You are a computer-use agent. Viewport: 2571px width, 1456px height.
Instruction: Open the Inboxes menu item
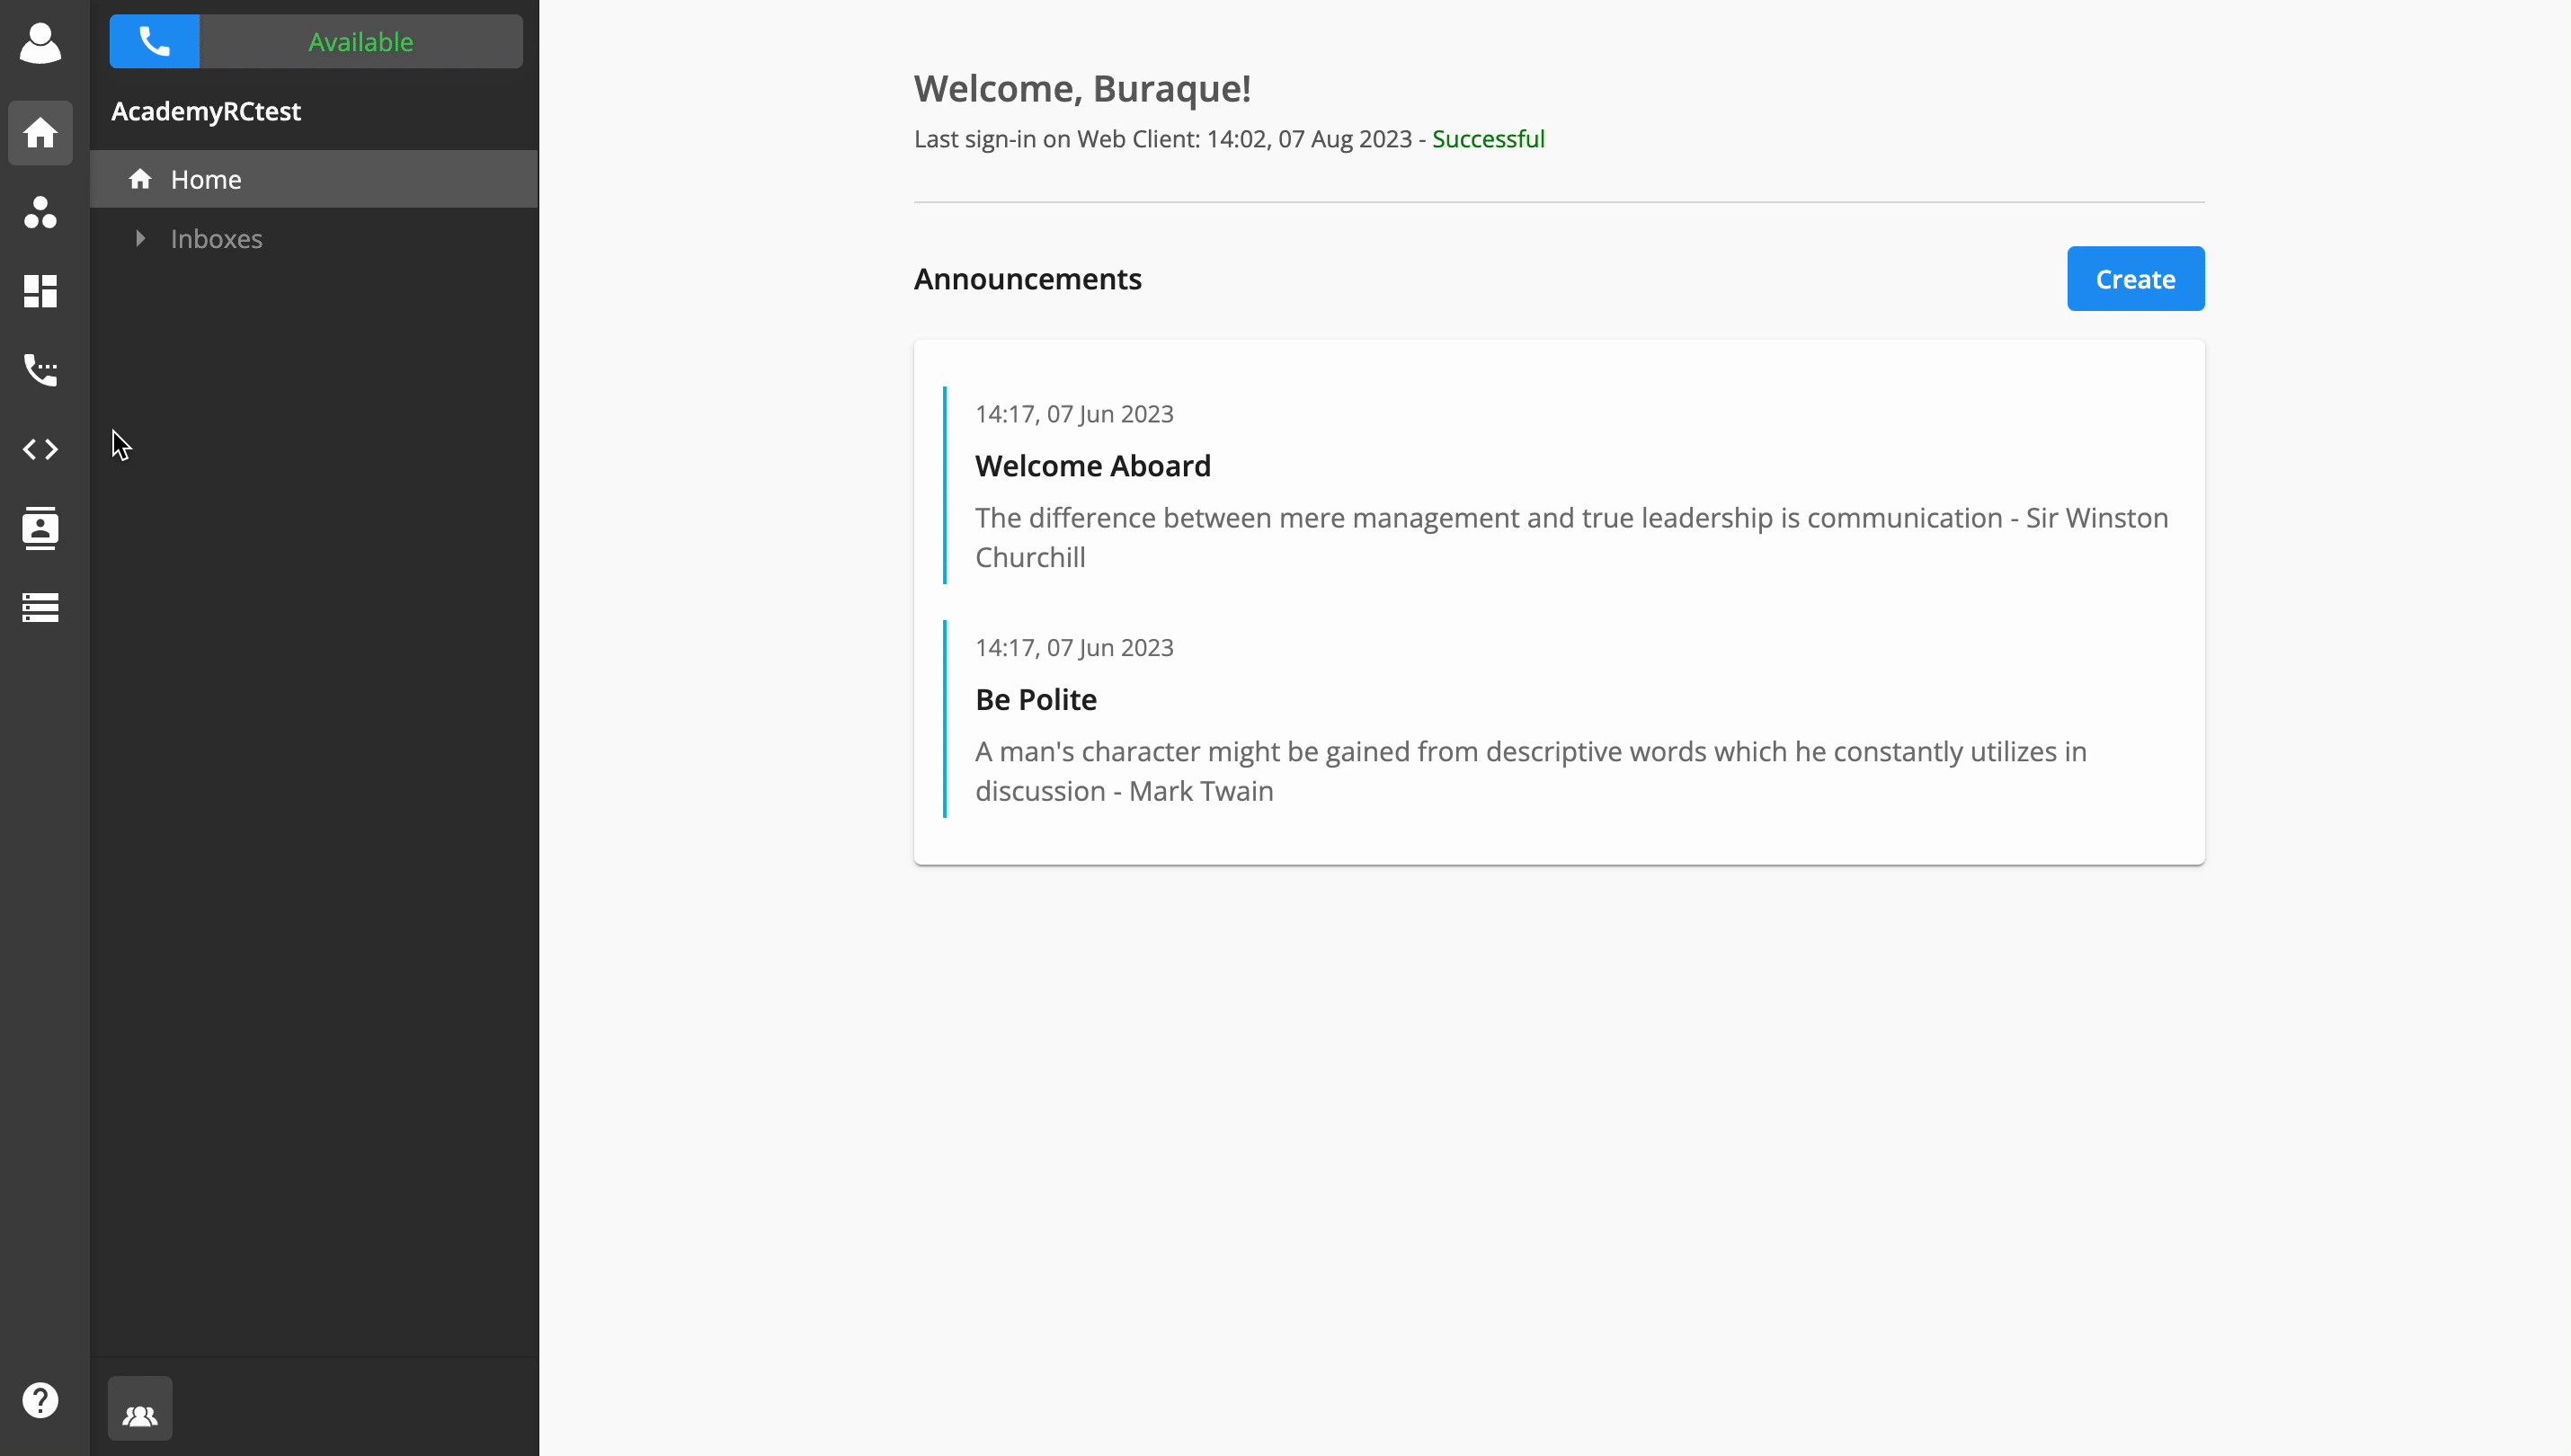click(x=216, y=238)
